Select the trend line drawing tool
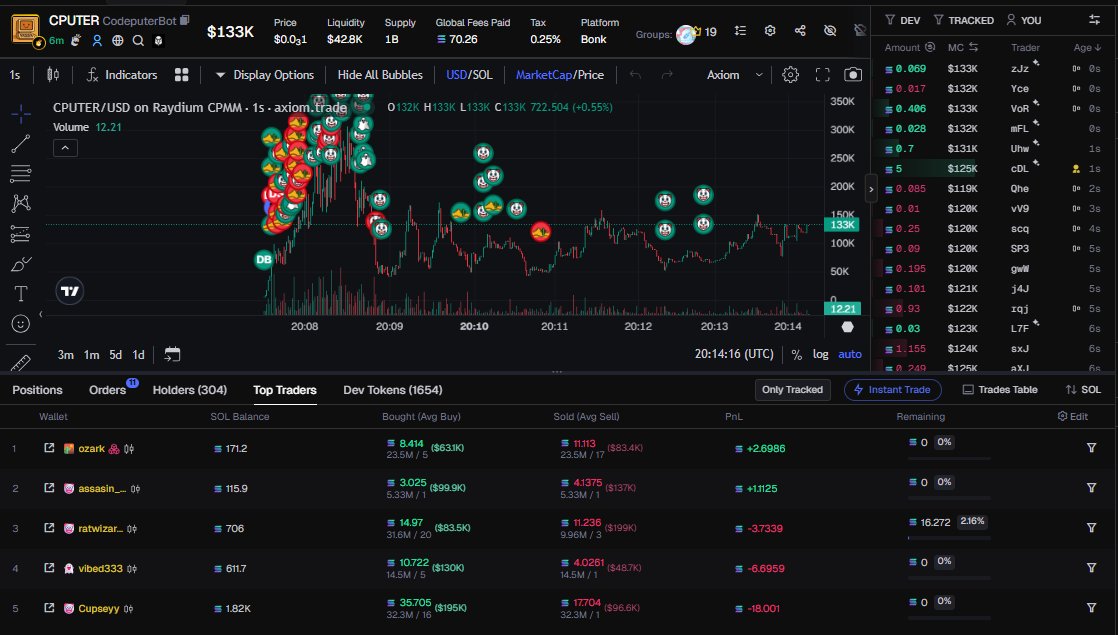The image size is (1118, 635). 21,143
